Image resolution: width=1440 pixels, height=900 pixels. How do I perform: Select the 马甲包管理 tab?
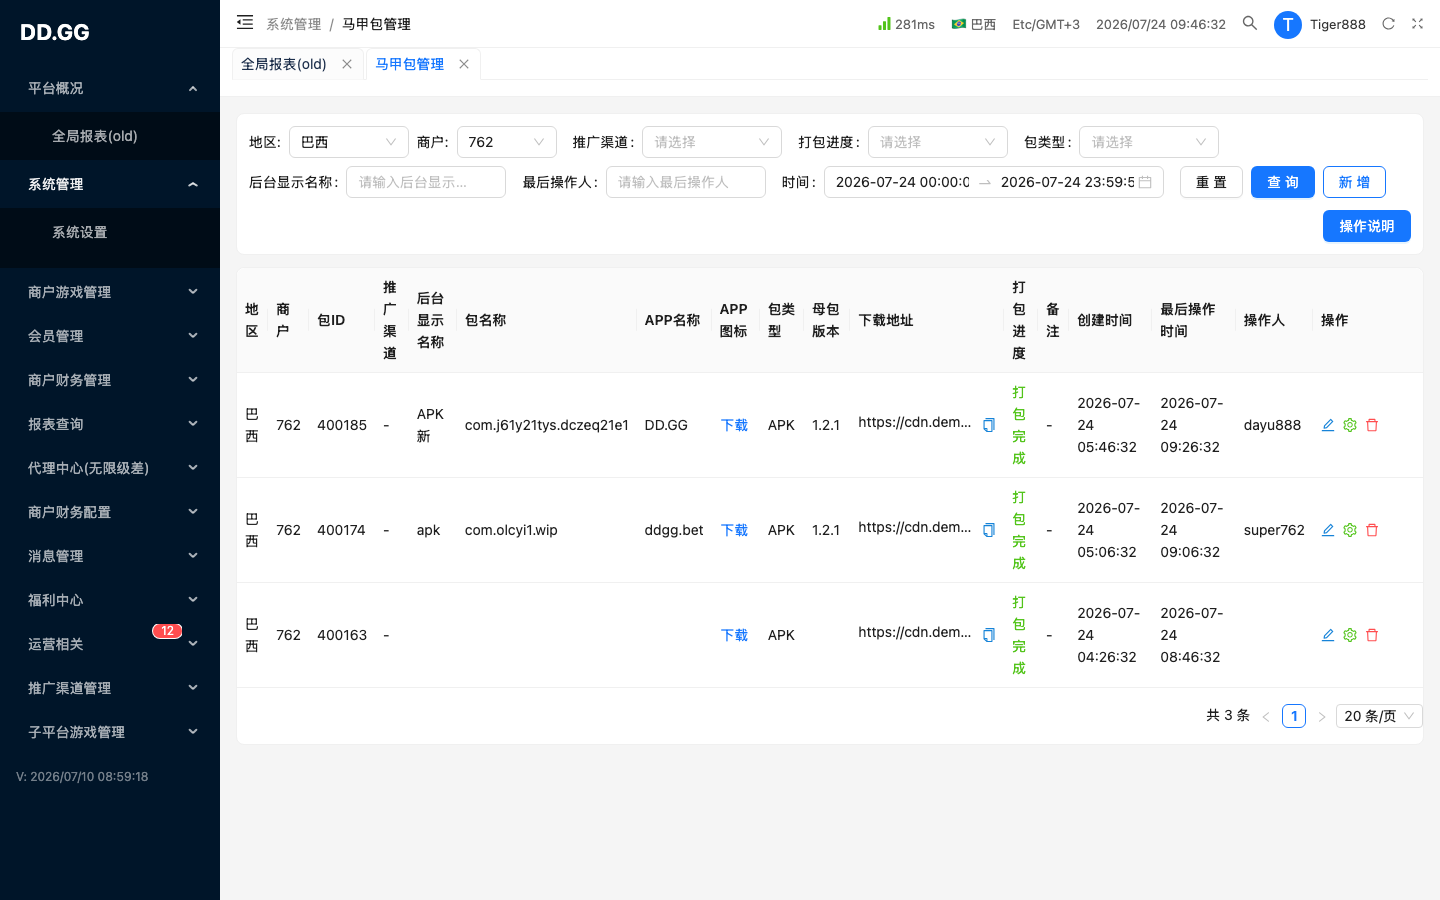point(410,64)
